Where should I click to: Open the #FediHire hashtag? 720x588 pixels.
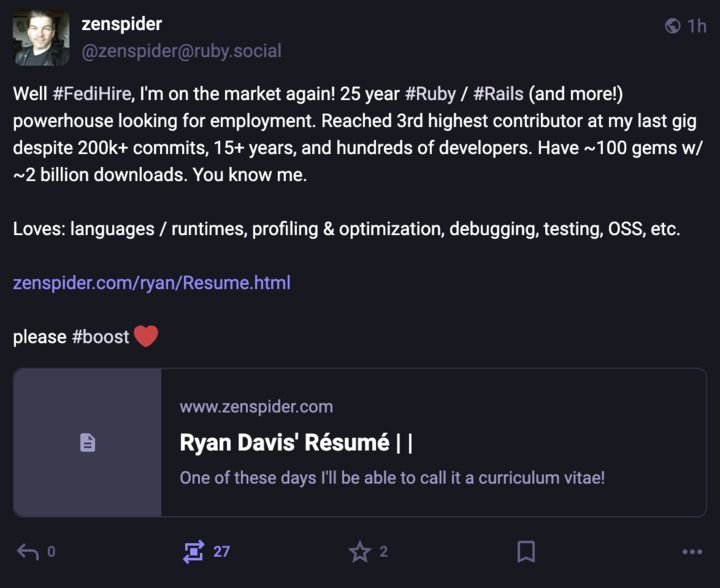point(92,94)
